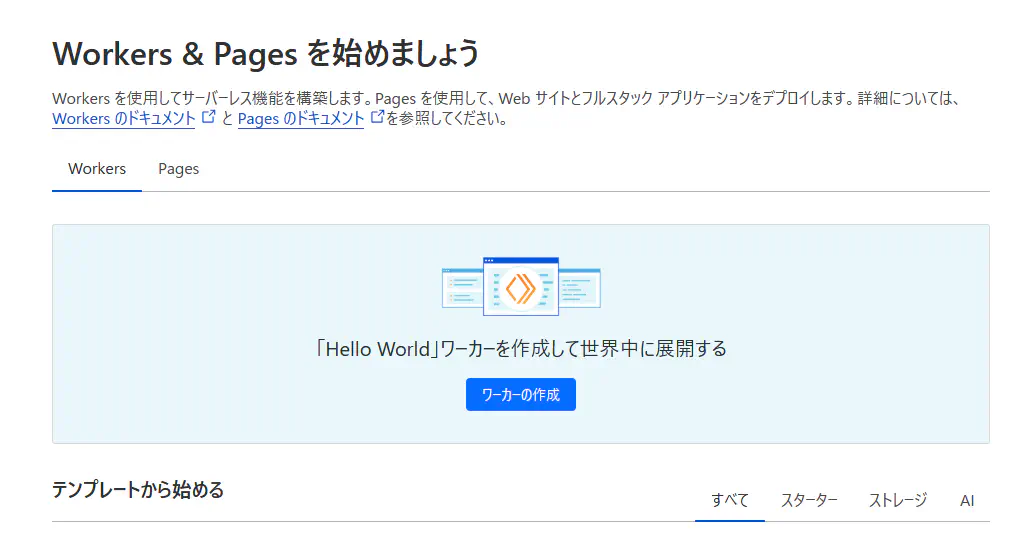Click the right browser window illustration

tap(580, 288)
